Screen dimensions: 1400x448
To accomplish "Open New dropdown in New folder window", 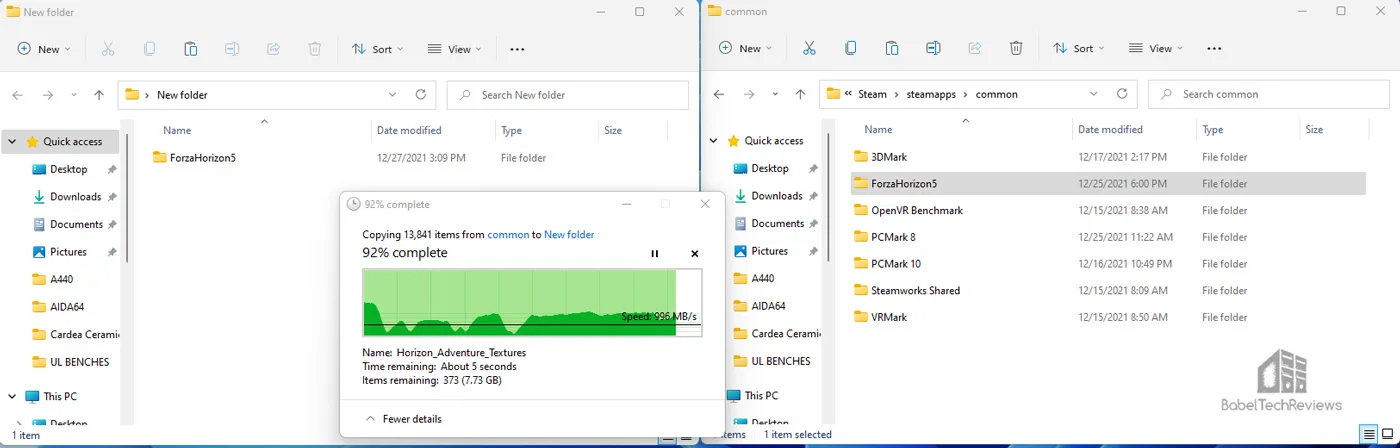I will 45,48.
